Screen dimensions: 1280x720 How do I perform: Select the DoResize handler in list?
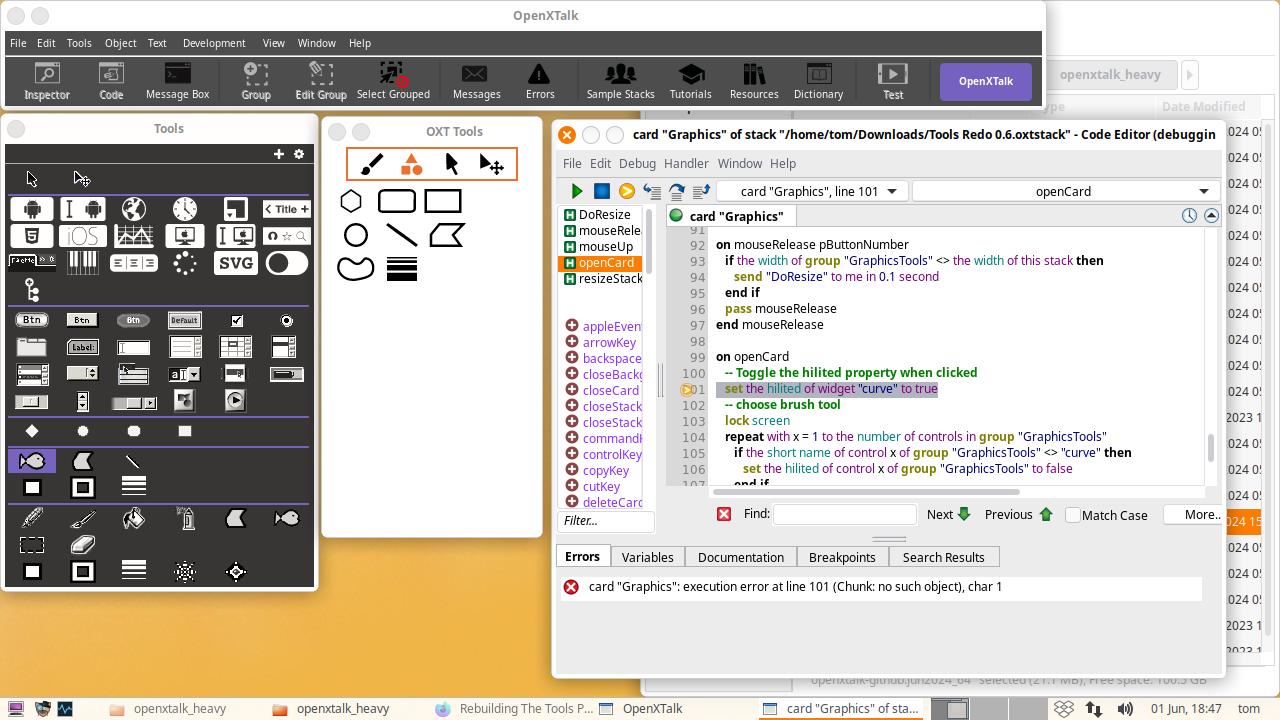click(x=603, y=214)
